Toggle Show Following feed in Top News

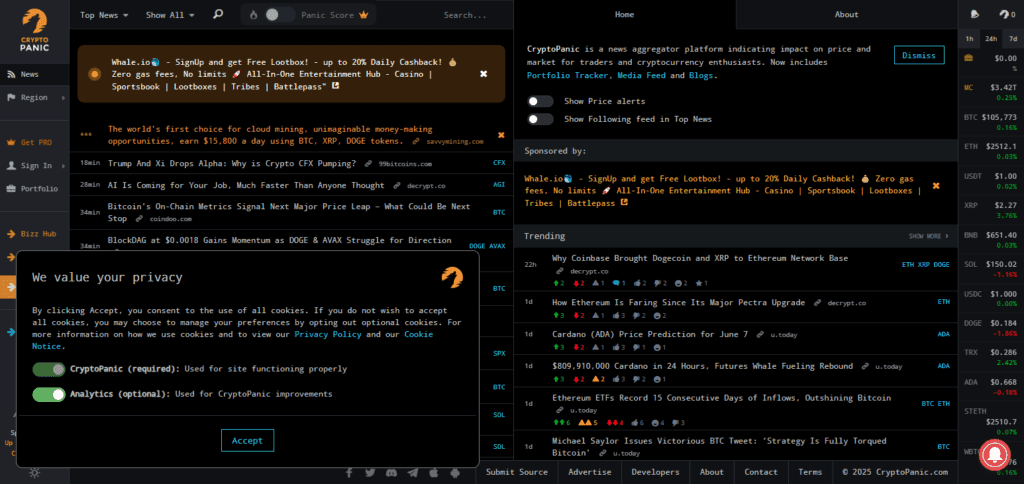(x=540, y=119)
